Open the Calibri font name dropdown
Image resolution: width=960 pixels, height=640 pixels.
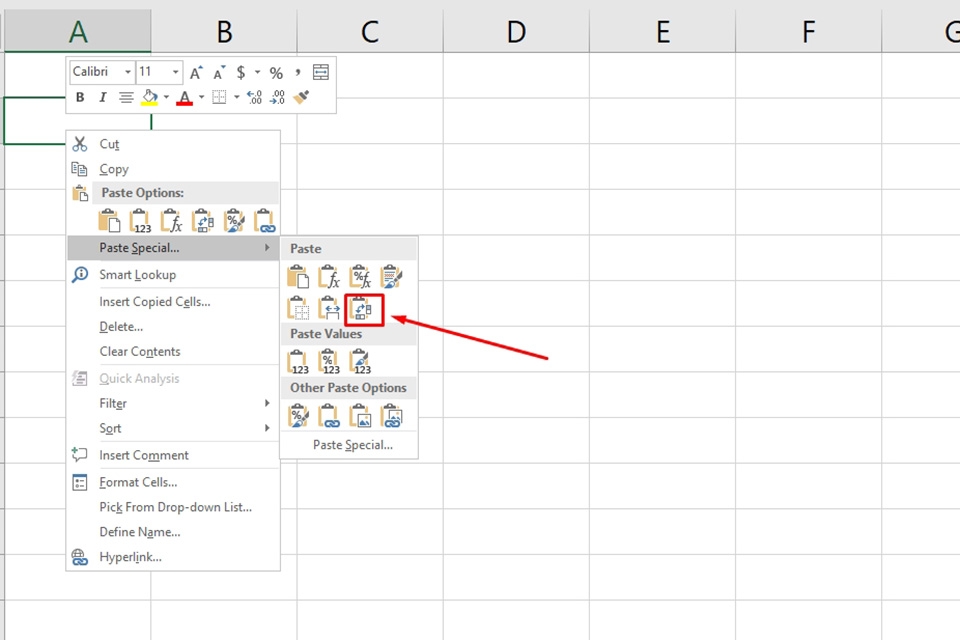(x=128, y=72)
